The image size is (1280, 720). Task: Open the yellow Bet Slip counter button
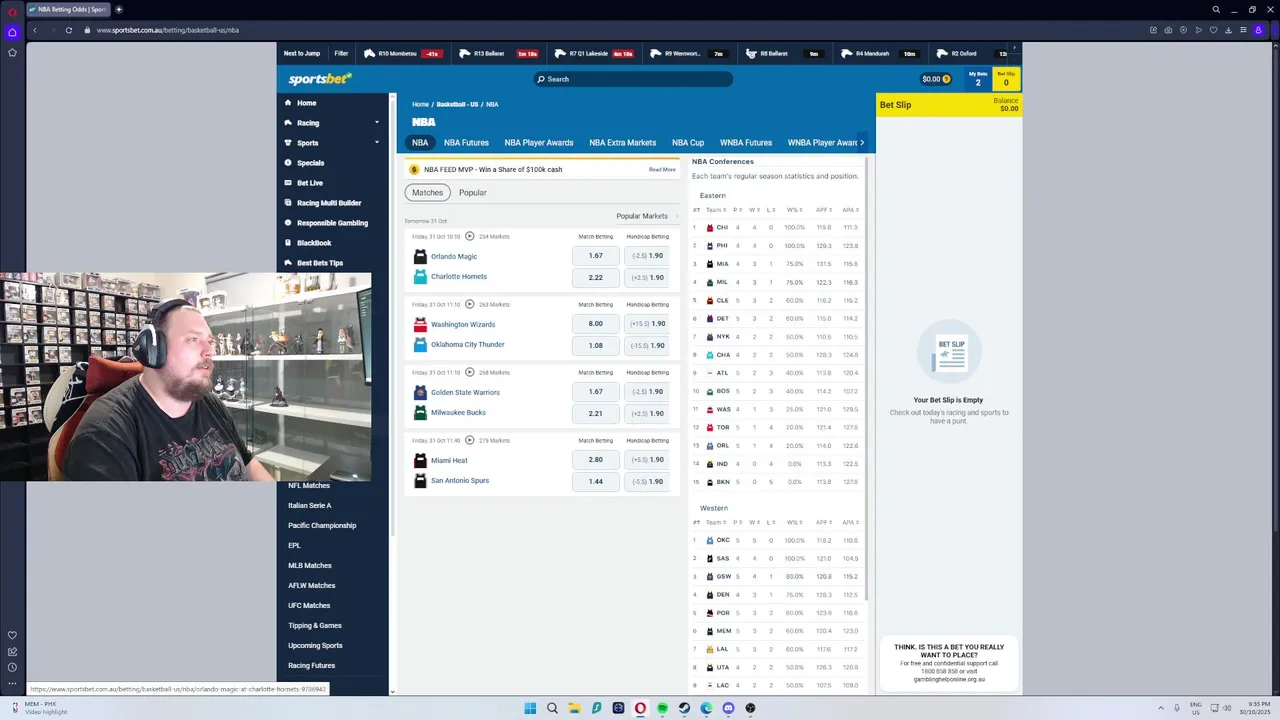[1006, 79]
